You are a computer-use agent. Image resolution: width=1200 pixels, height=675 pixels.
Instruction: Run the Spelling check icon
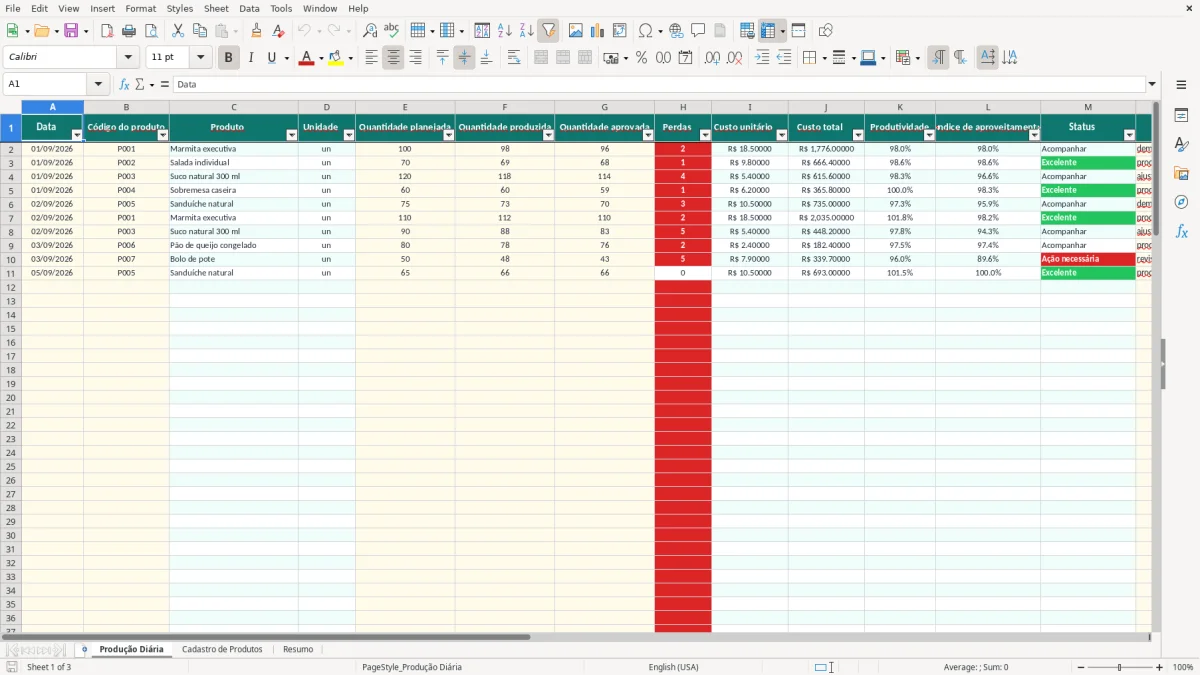pos(392,31)
